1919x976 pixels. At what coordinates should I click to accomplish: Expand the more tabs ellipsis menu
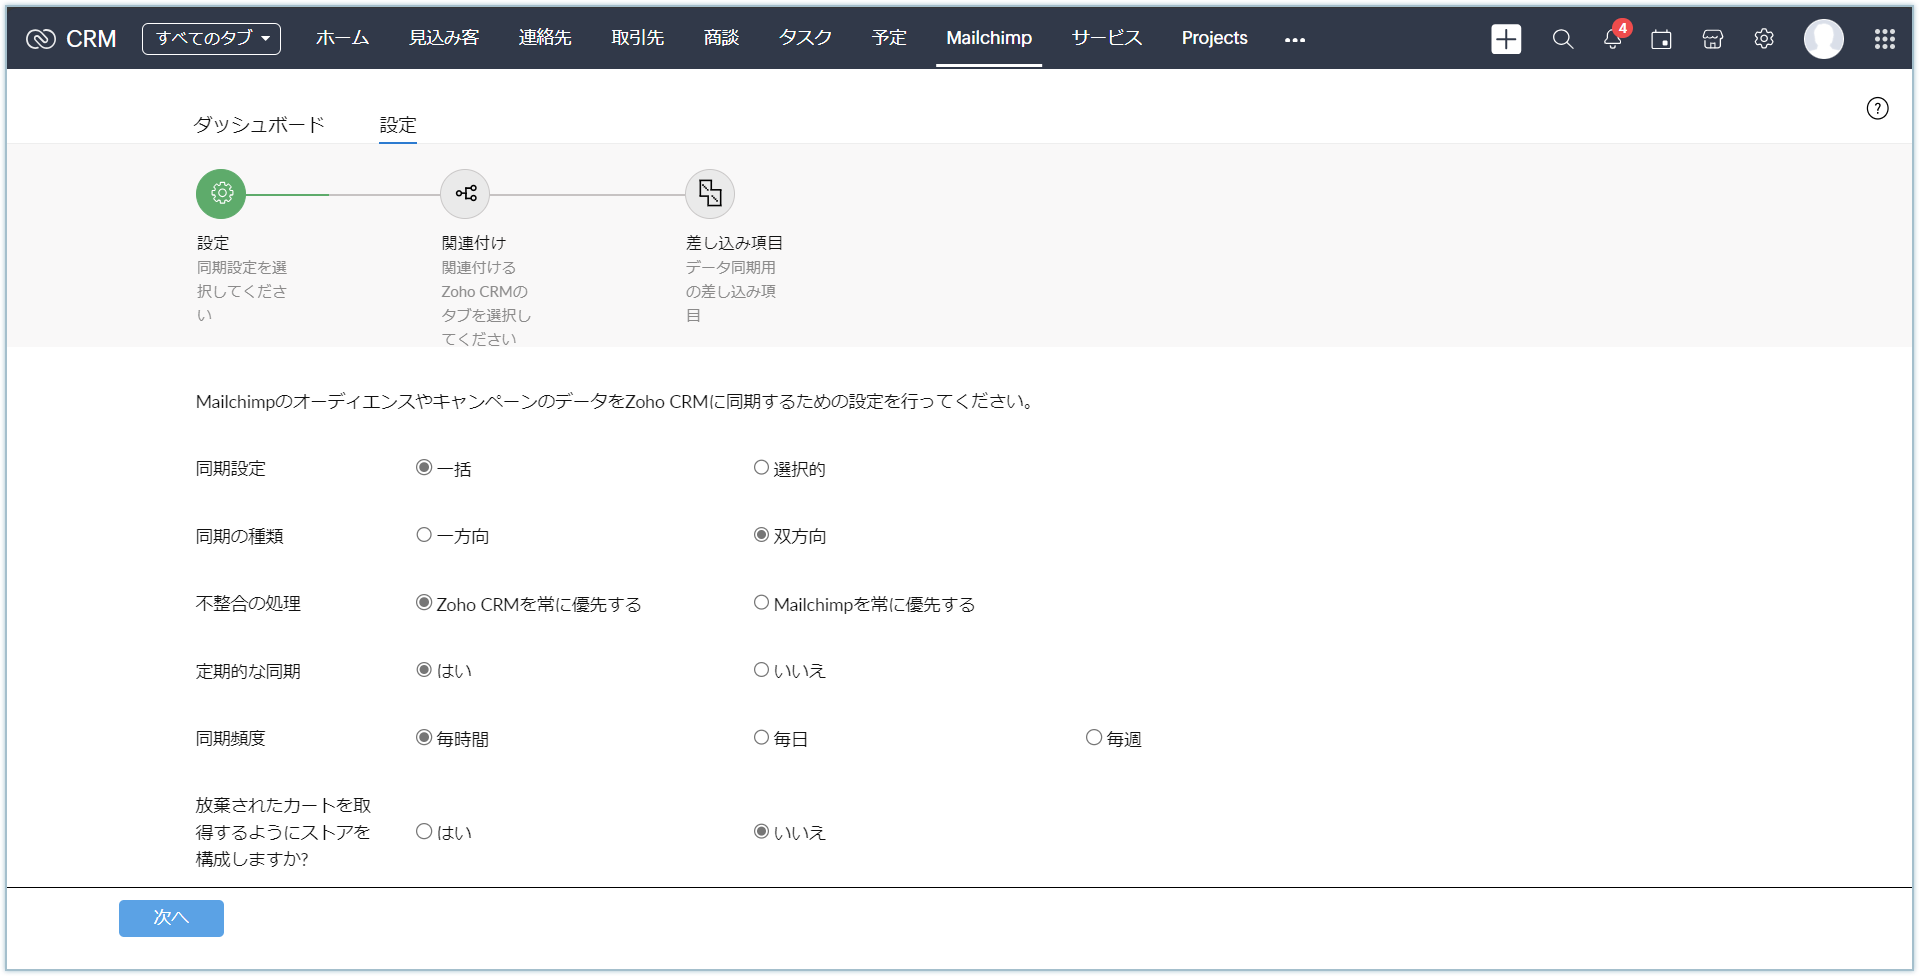click(1295, 40)
